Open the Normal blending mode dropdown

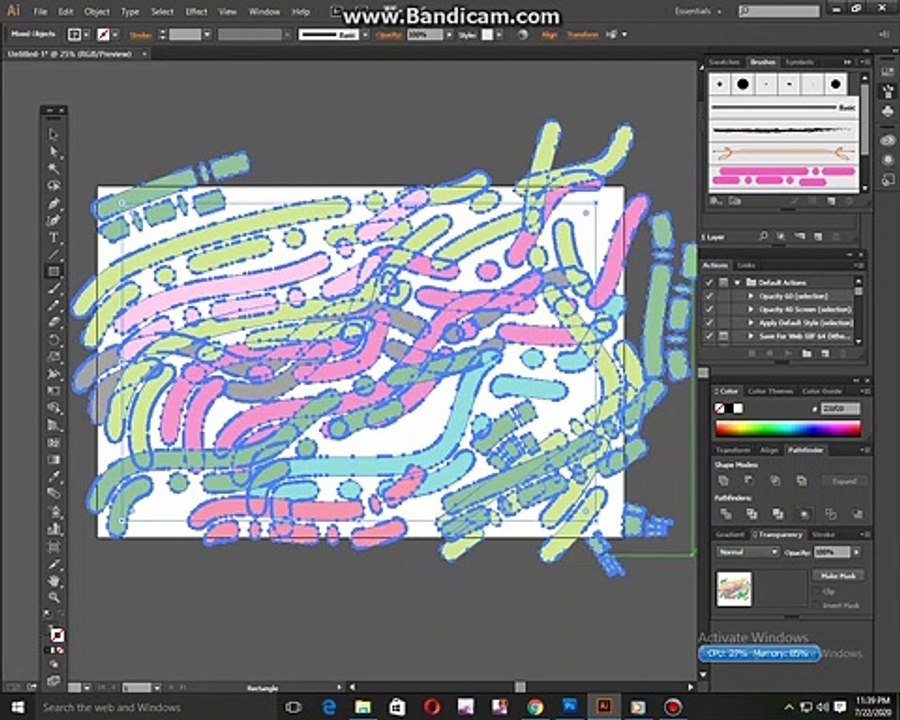(x=747, y=552)
